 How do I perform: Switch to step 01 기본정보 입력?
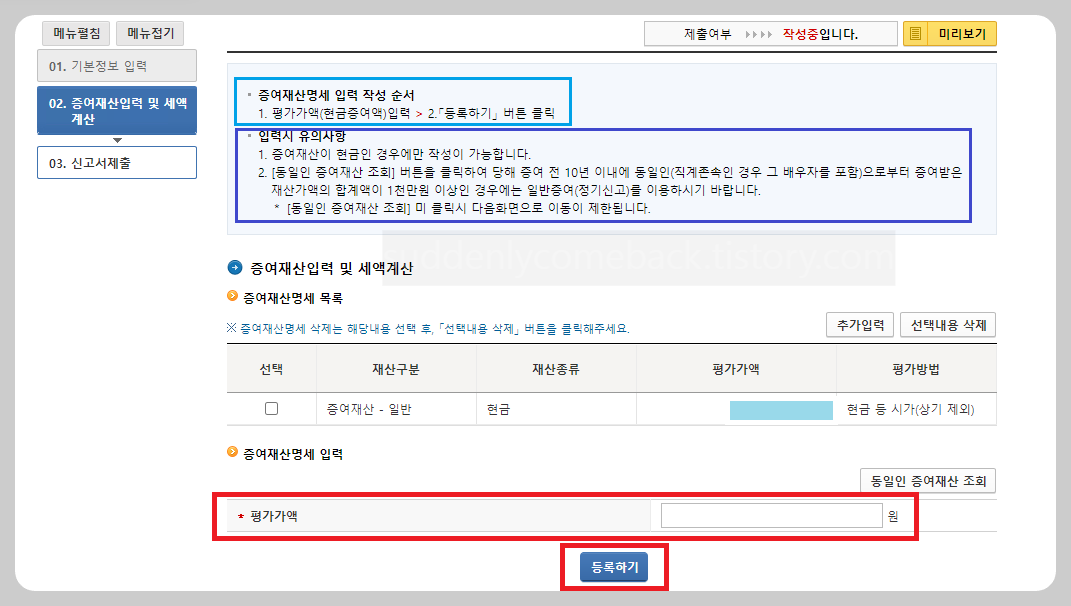pyautogui.click(x=116, y=67)
